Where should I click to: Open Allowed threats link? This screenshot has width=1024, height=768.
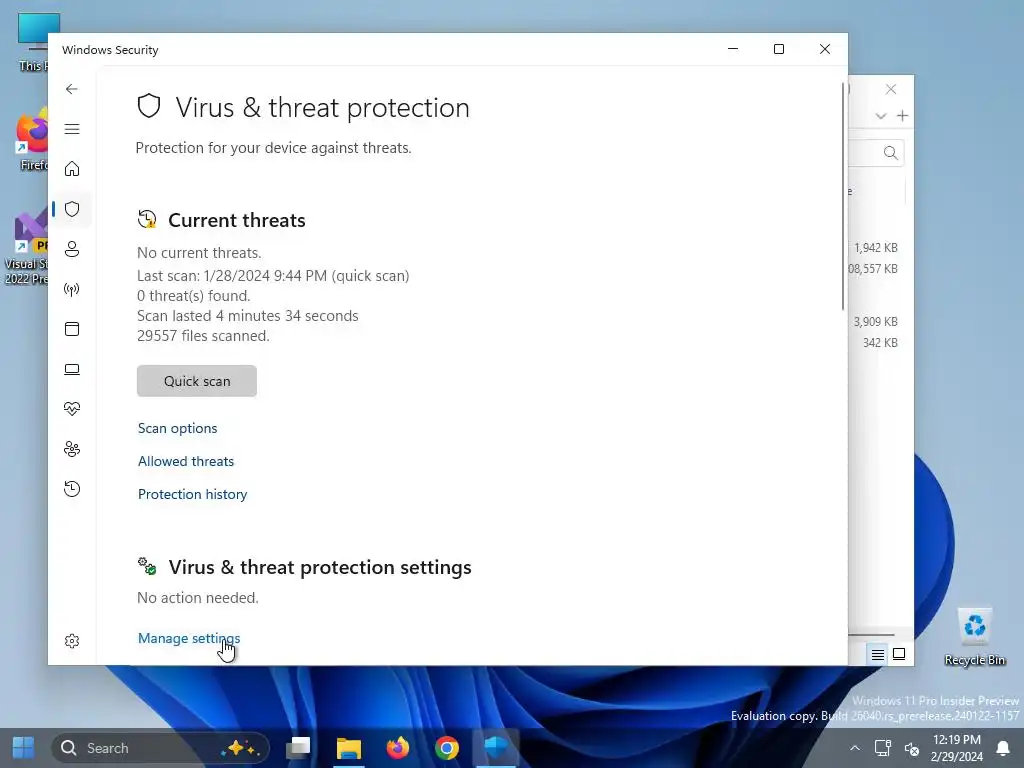click(x=185, y=461)
